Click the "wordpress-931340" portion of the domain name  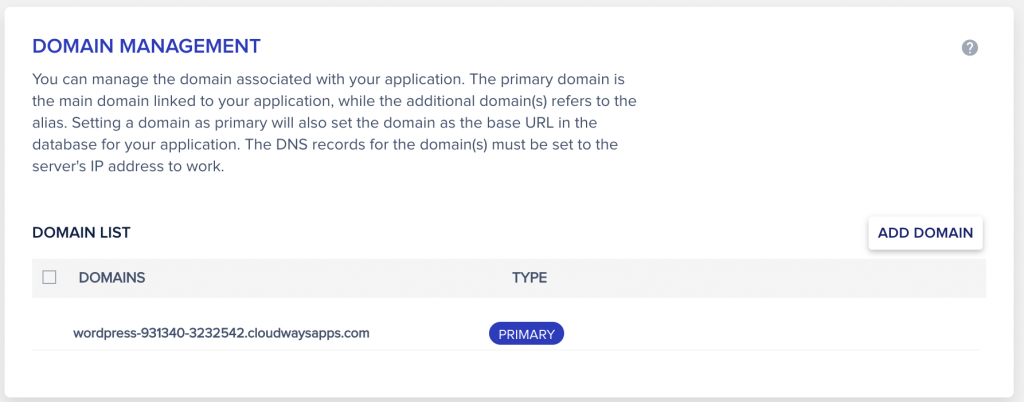tap(119, 333)
